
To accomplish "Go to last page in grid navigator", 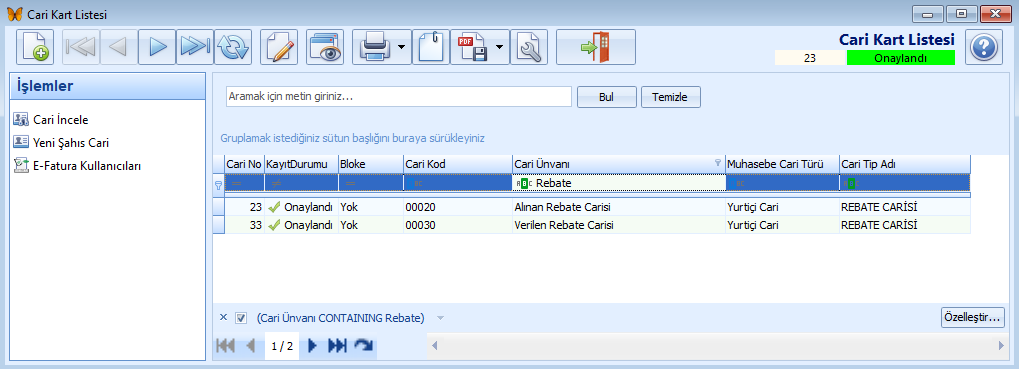I will (x=337, y=346).
